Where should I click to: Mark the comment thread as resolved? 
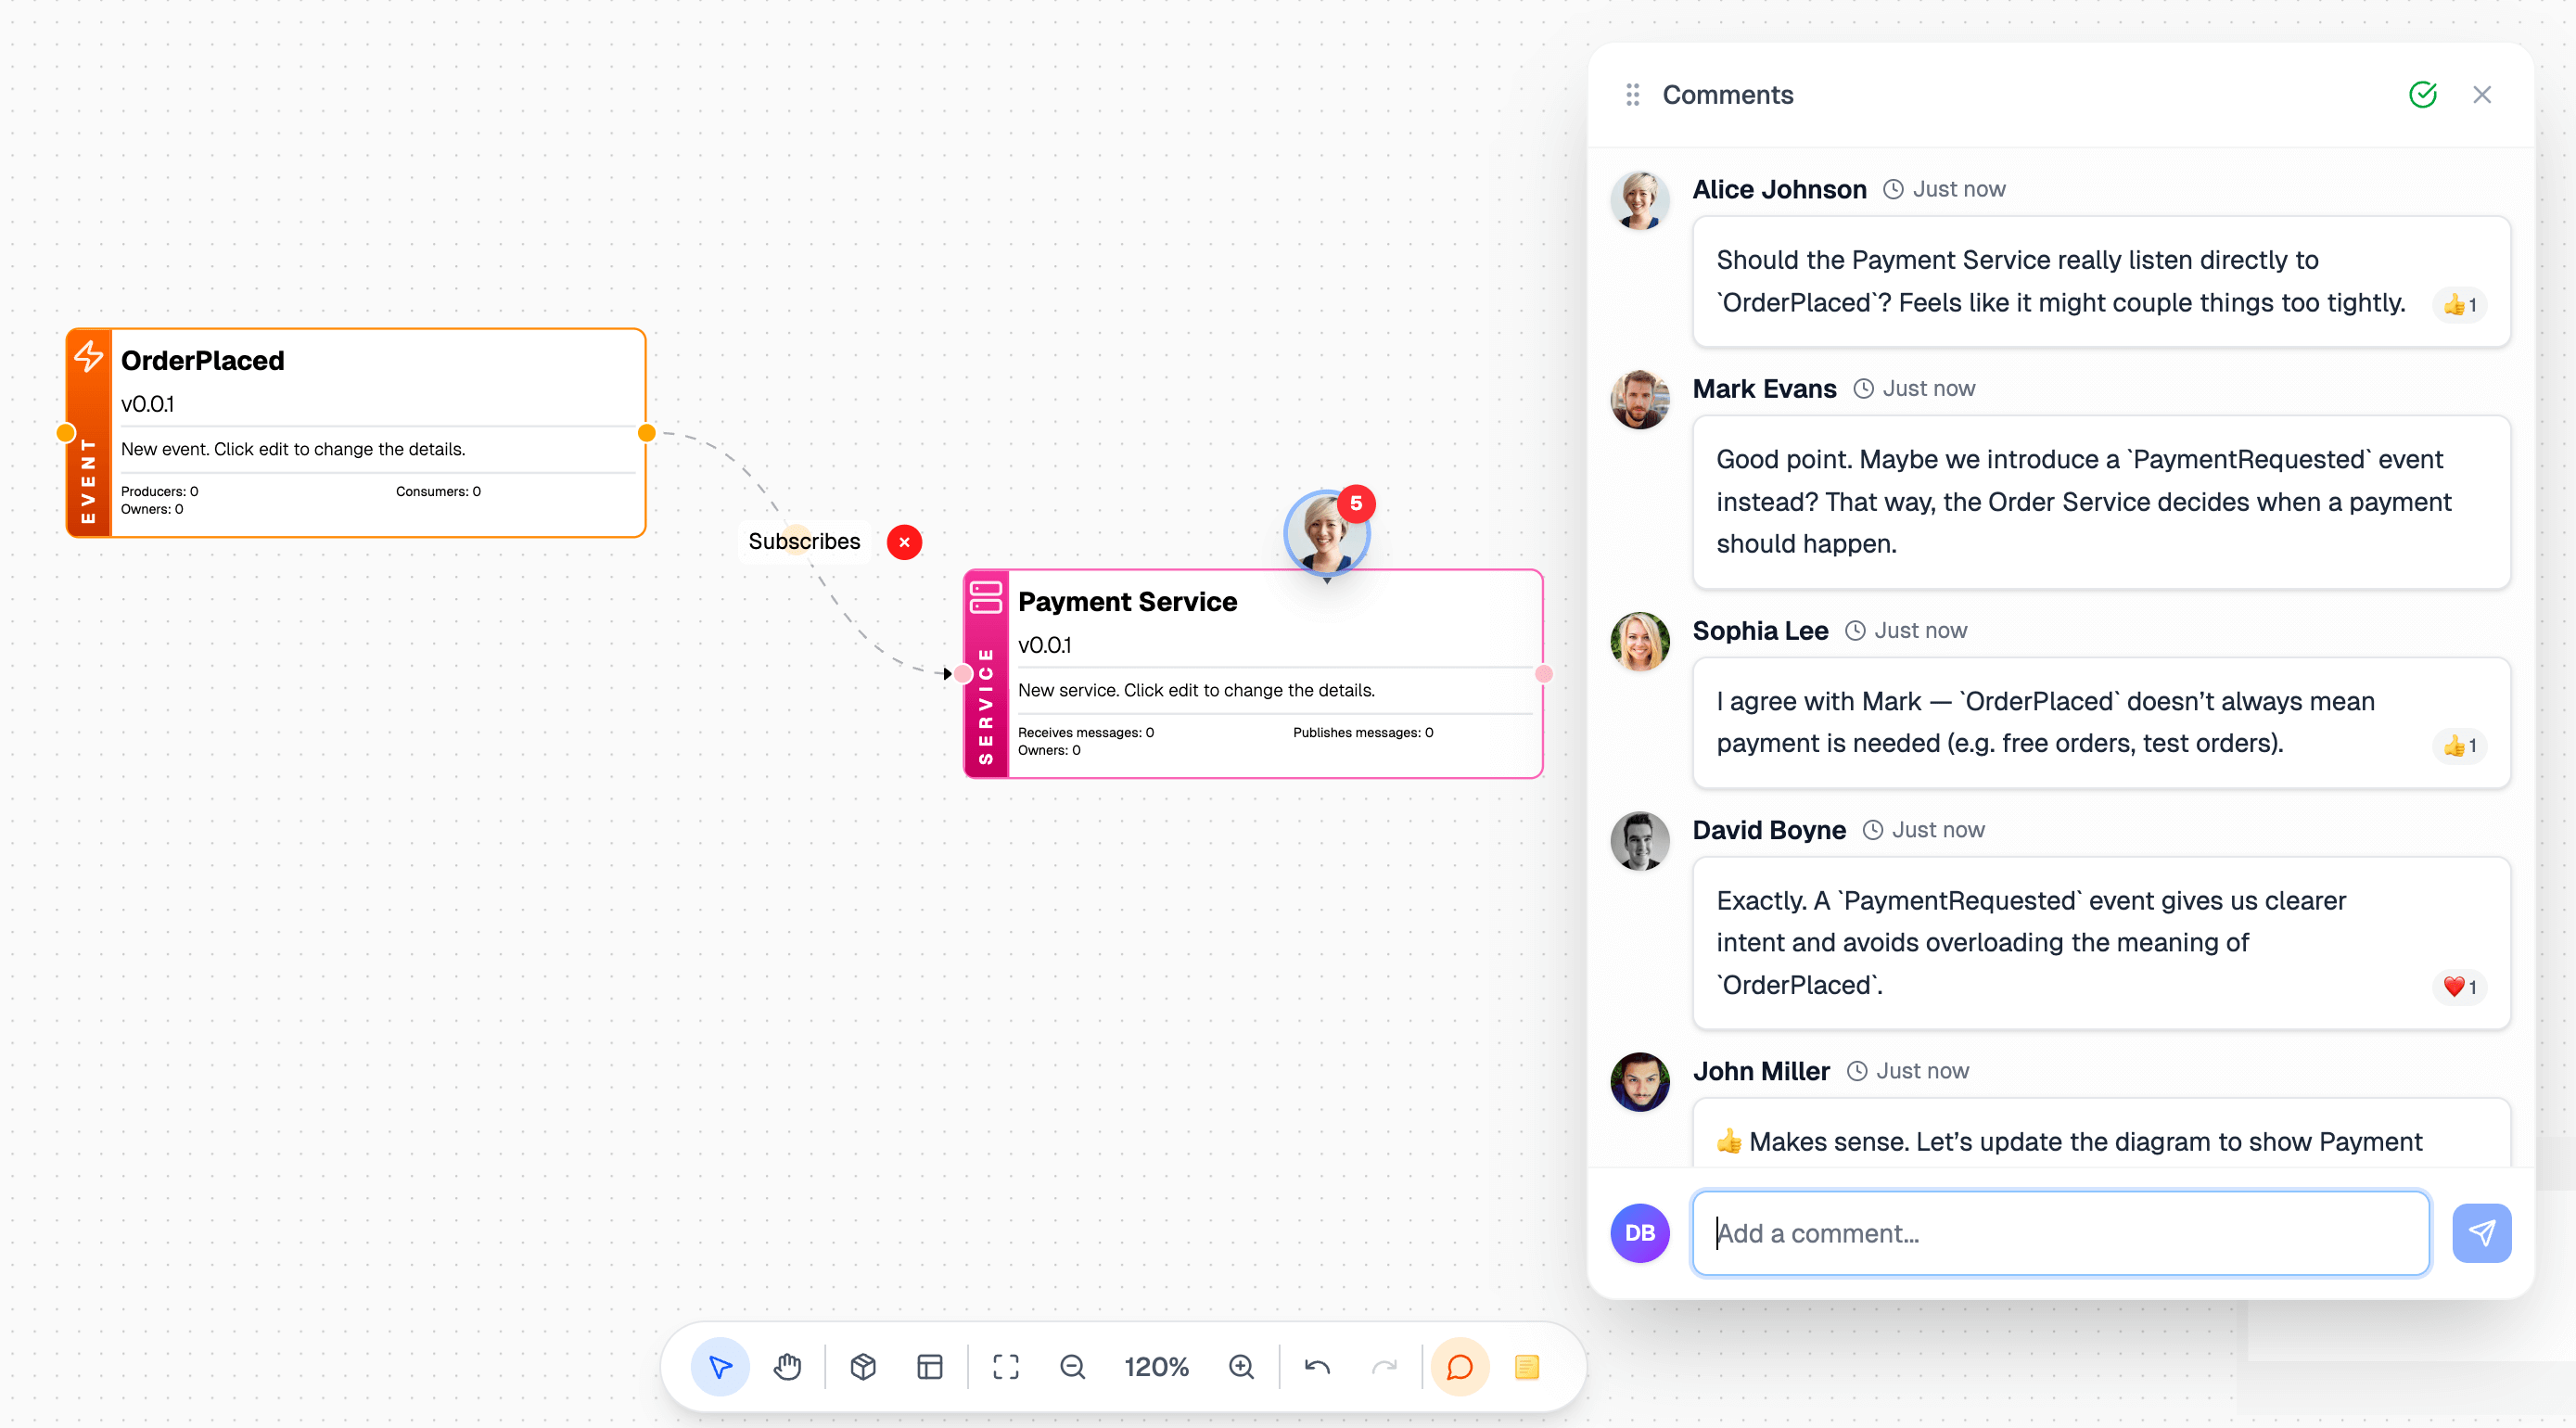click(x=2422, y=94)
